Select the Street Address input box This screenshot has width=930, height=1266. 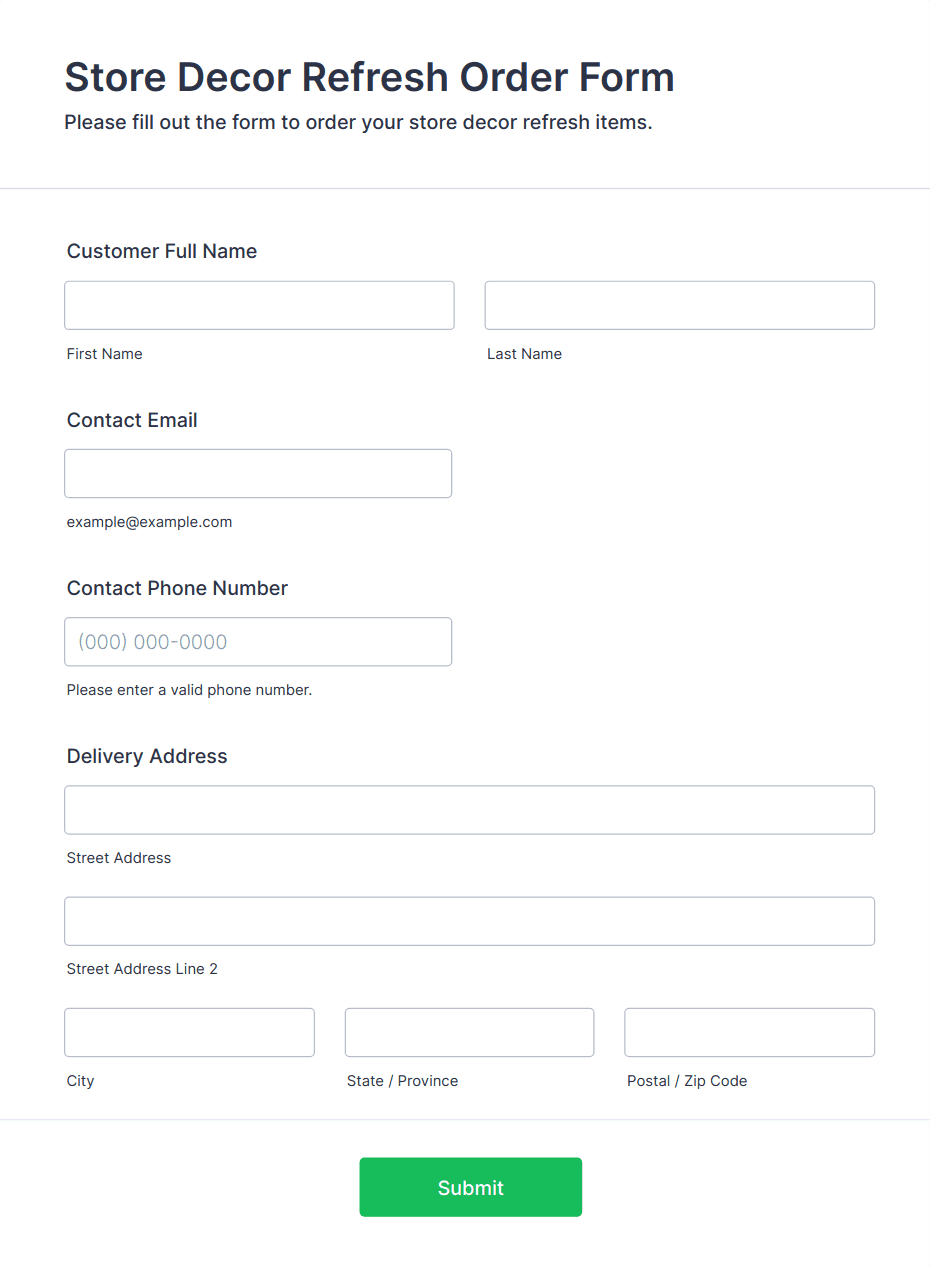(x=469, y=810)
